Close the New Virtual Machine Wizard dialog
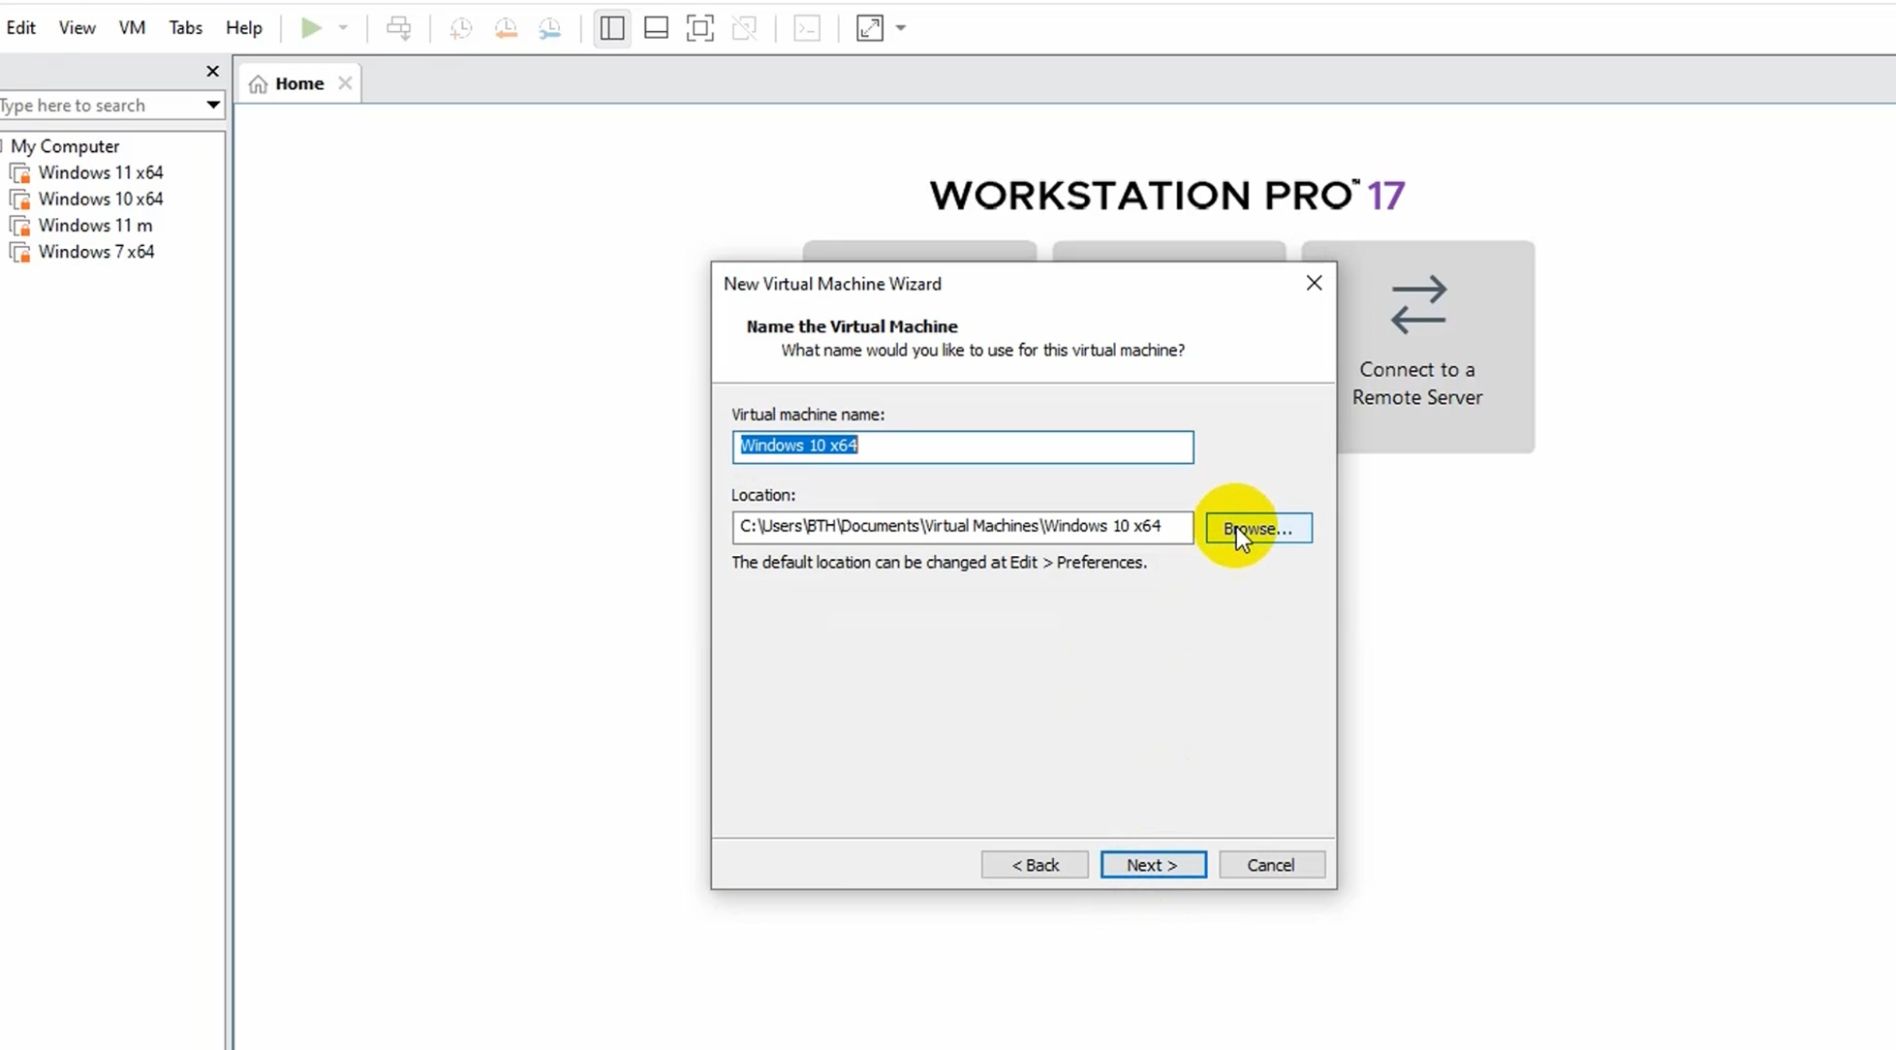The width and height of the screenshot is (1896, 1050). pos(1314,283)
